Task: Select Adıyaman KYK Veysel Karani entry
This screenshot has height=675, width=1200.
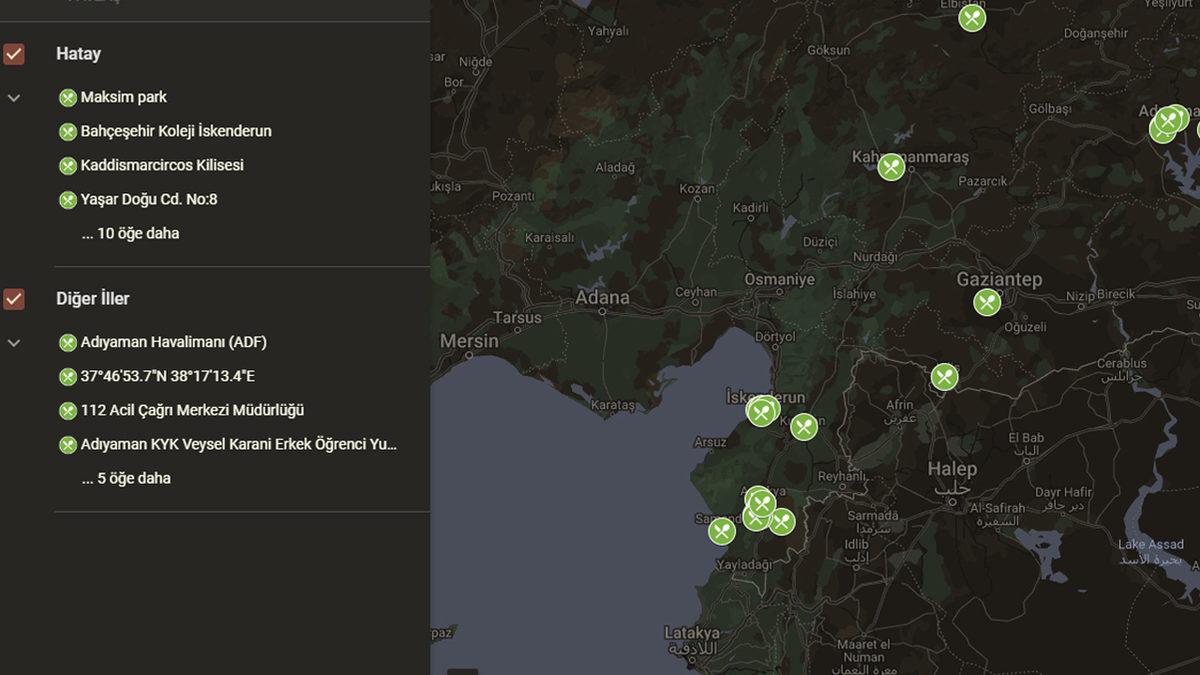Action: click(239, 445)
